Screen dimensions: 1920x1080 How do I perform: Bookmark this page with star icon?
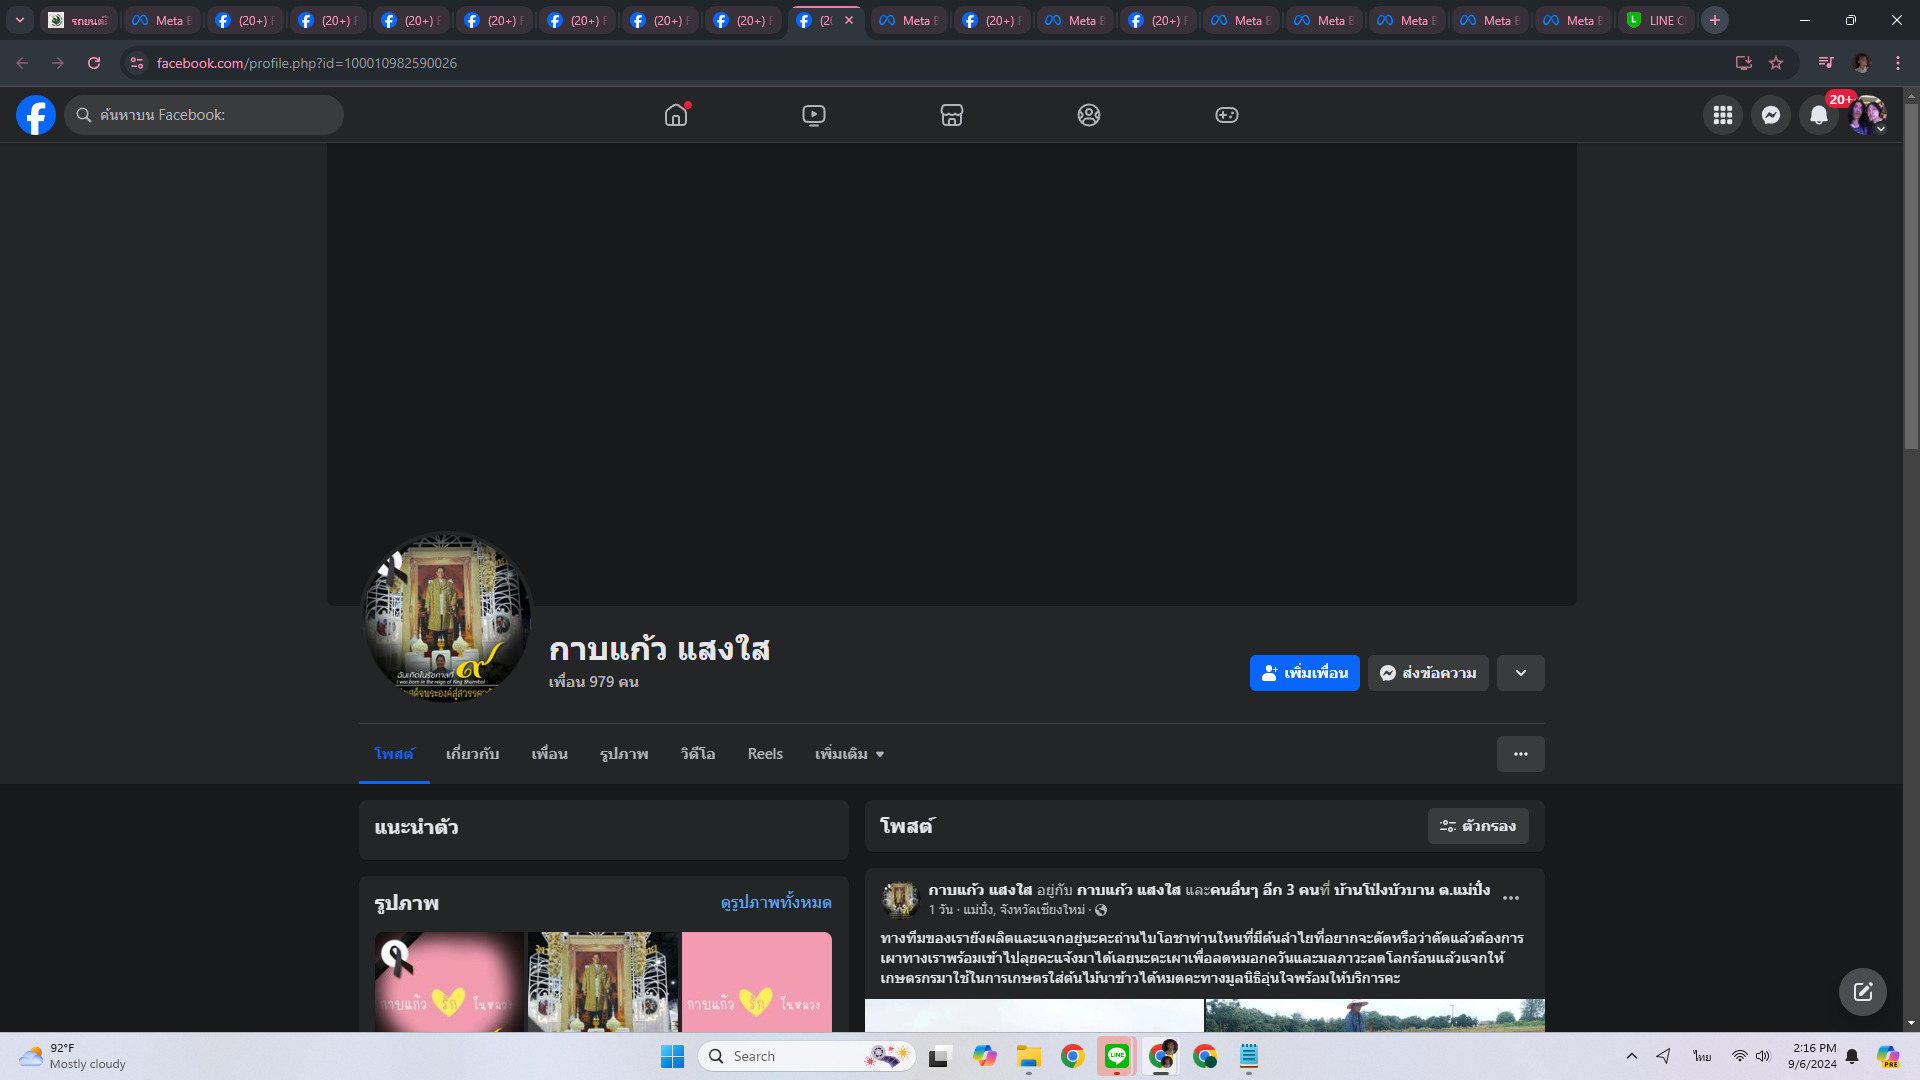click(x=1776, y=63)
